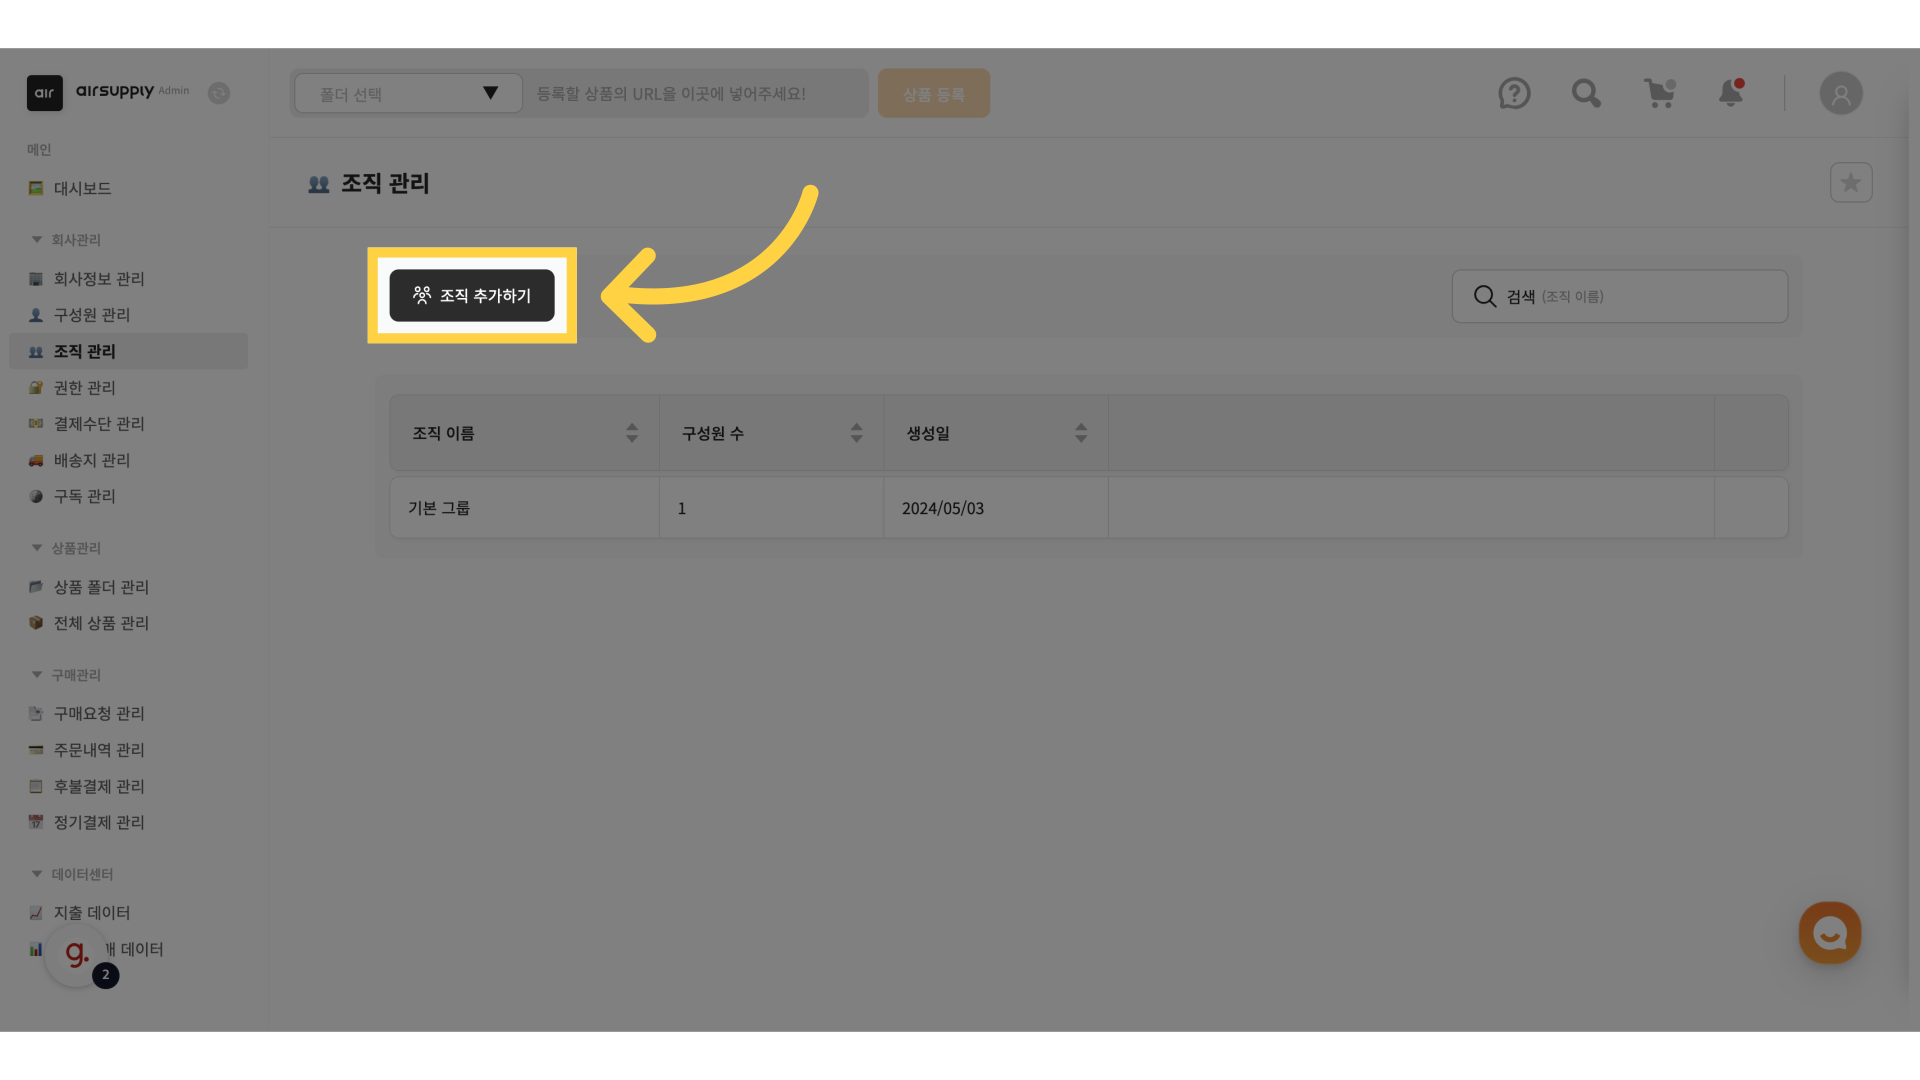Open the 권한 관리 menu item

click(x=85, y=388)
